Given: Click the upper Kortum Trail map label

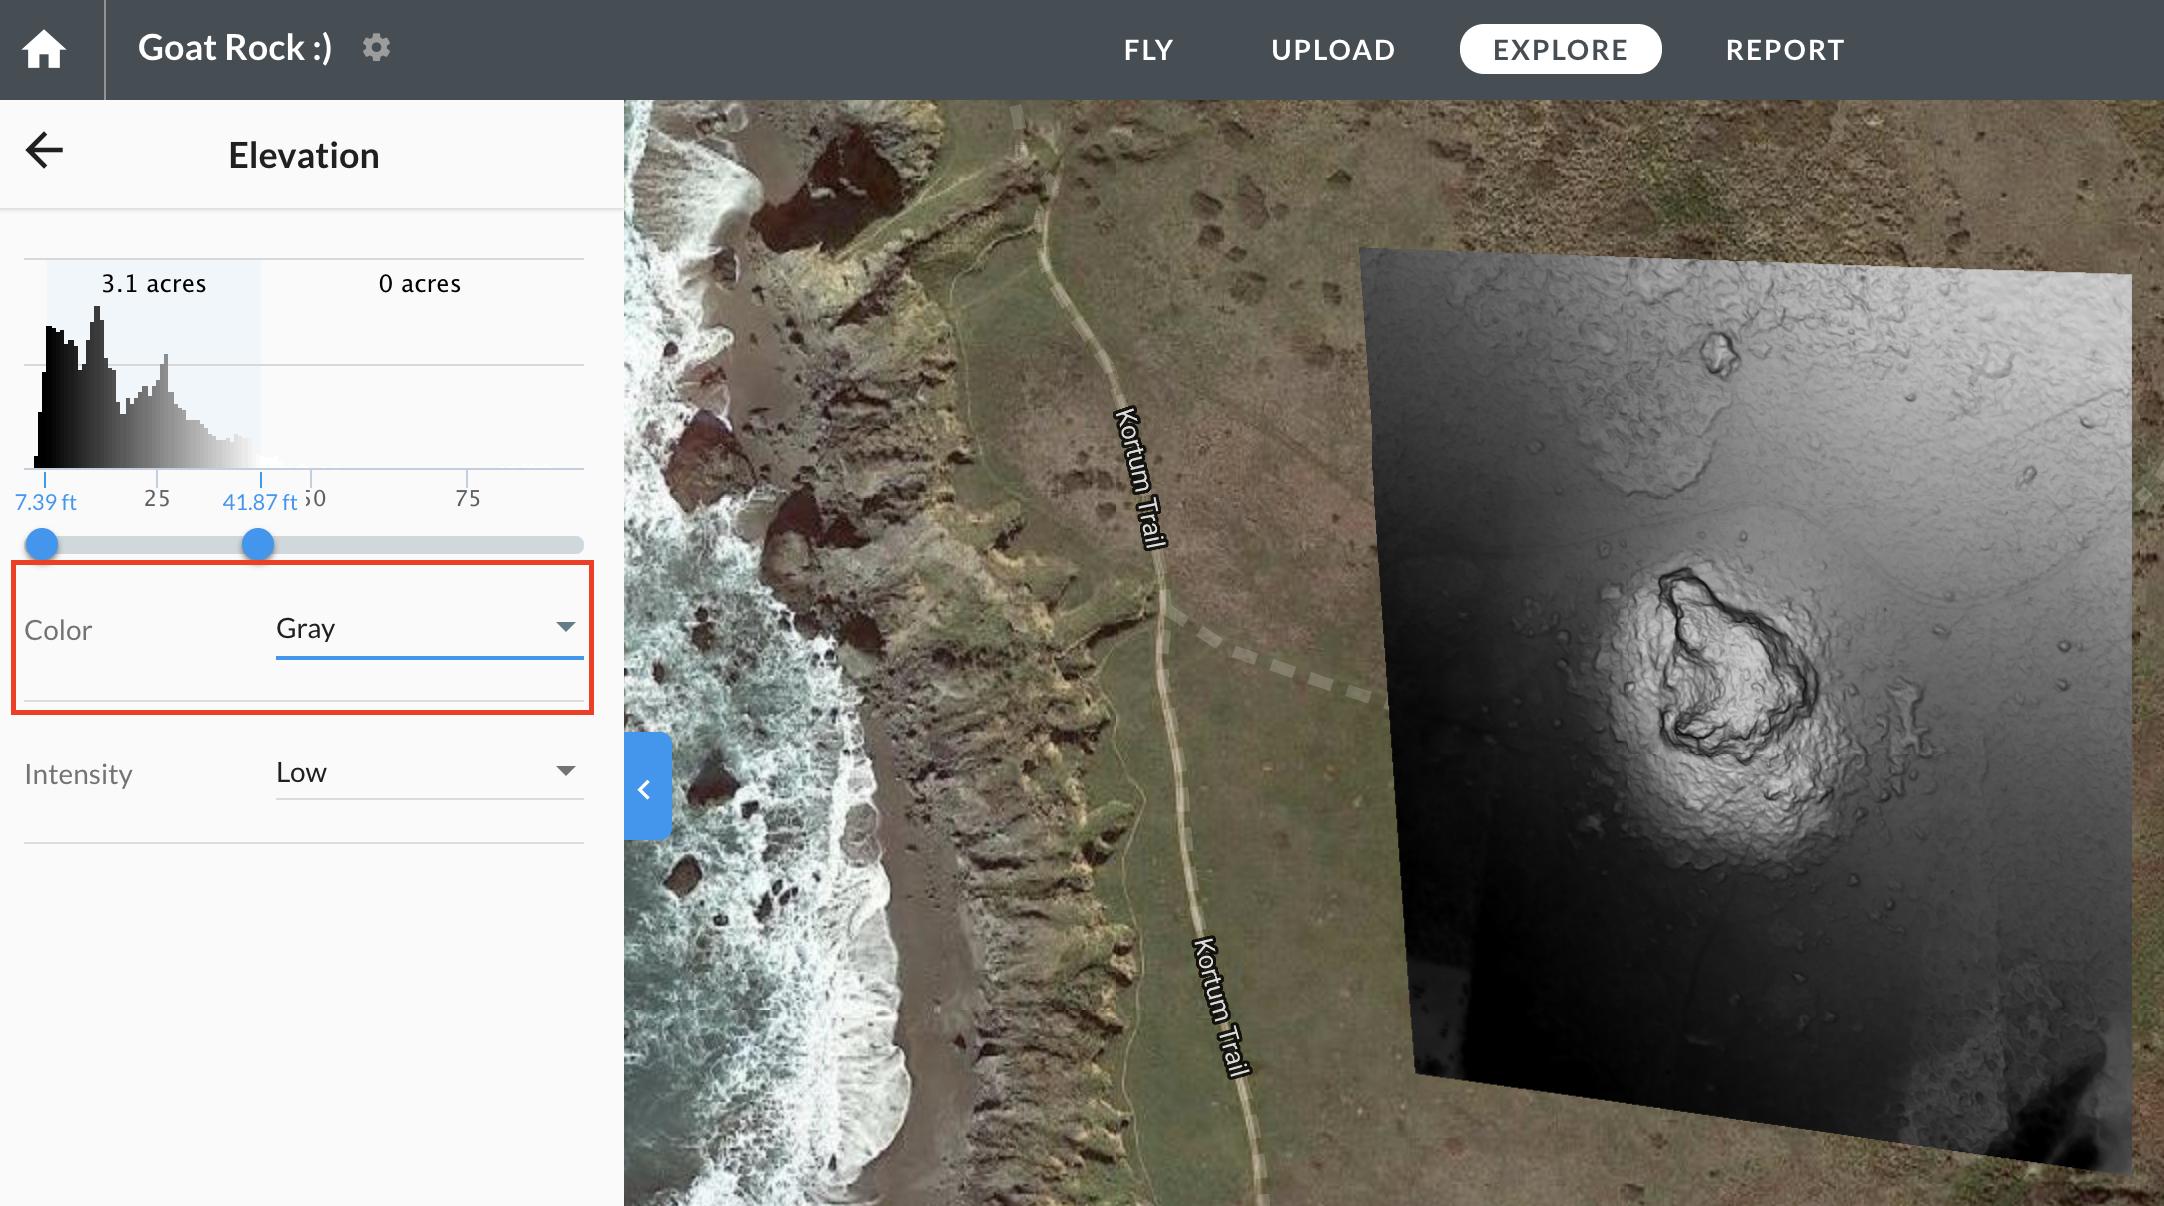Looking at the screenshot, I should pyautogui.click(x=1141, y=477).
